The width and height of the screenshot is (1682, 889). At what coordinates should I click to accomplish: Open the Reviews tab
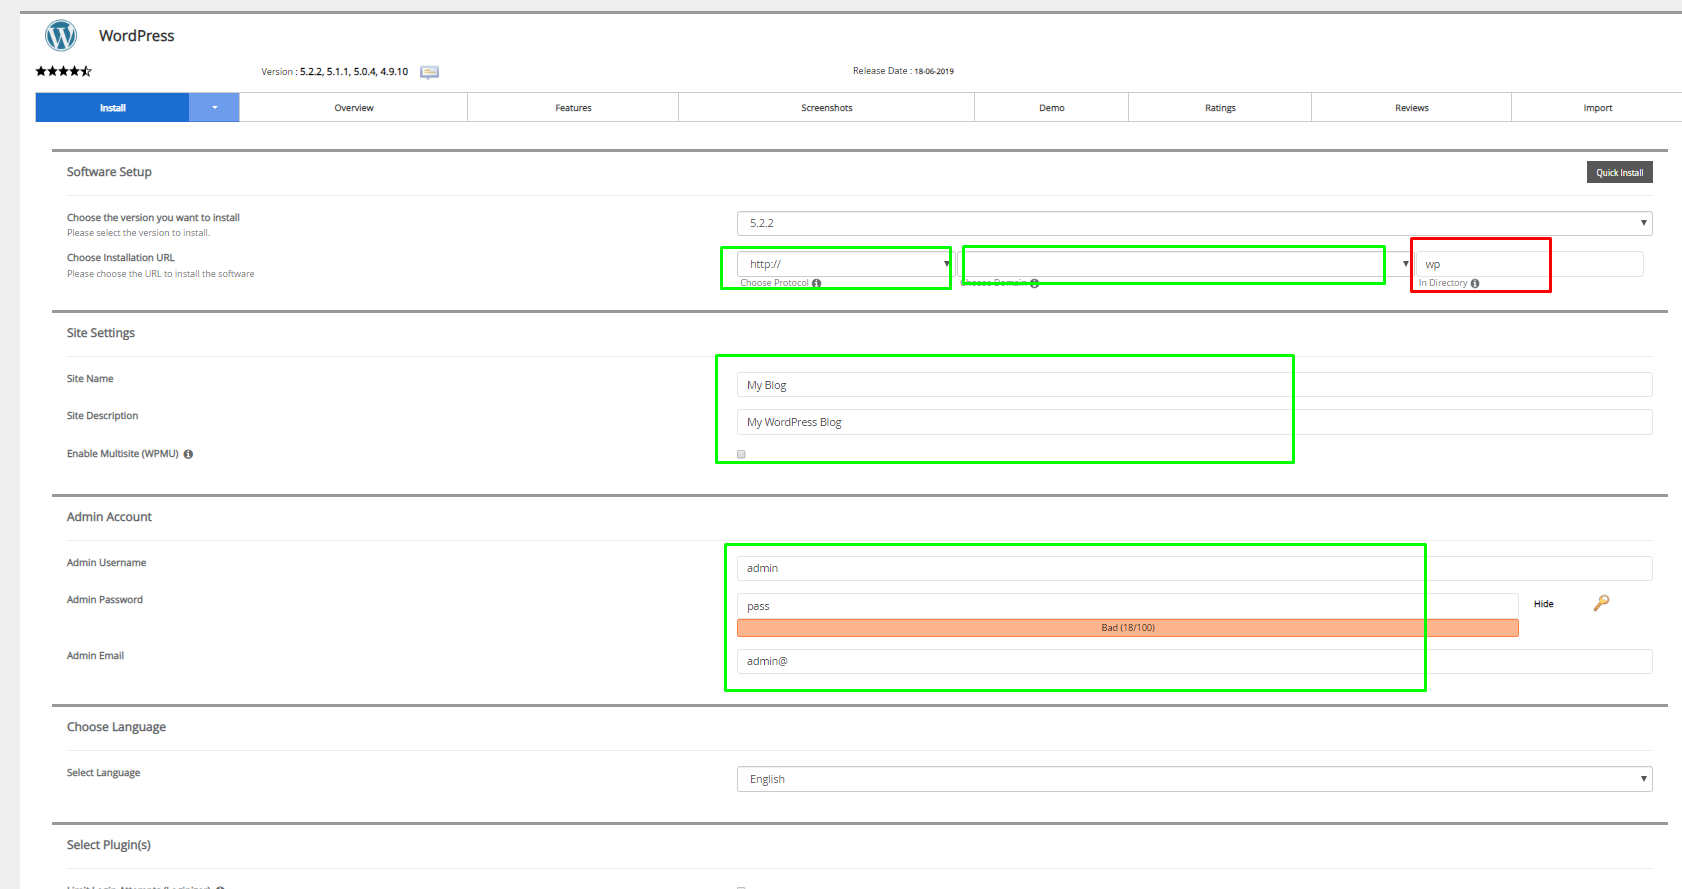click(x=1412, y=107)
